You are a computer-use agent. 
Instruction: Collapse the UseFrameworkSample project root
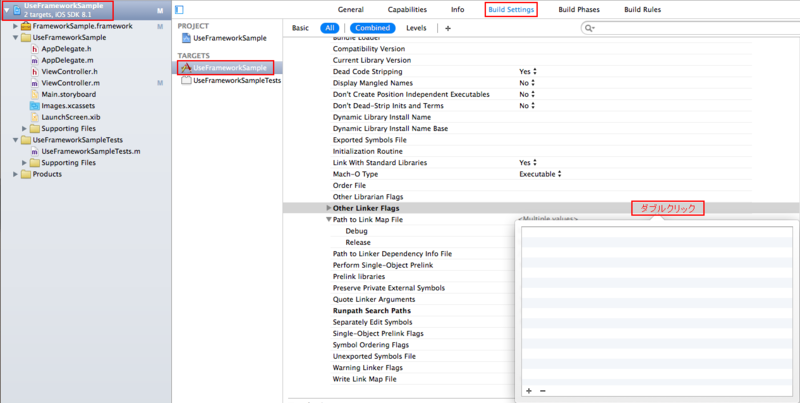click(x=7, y=10)
